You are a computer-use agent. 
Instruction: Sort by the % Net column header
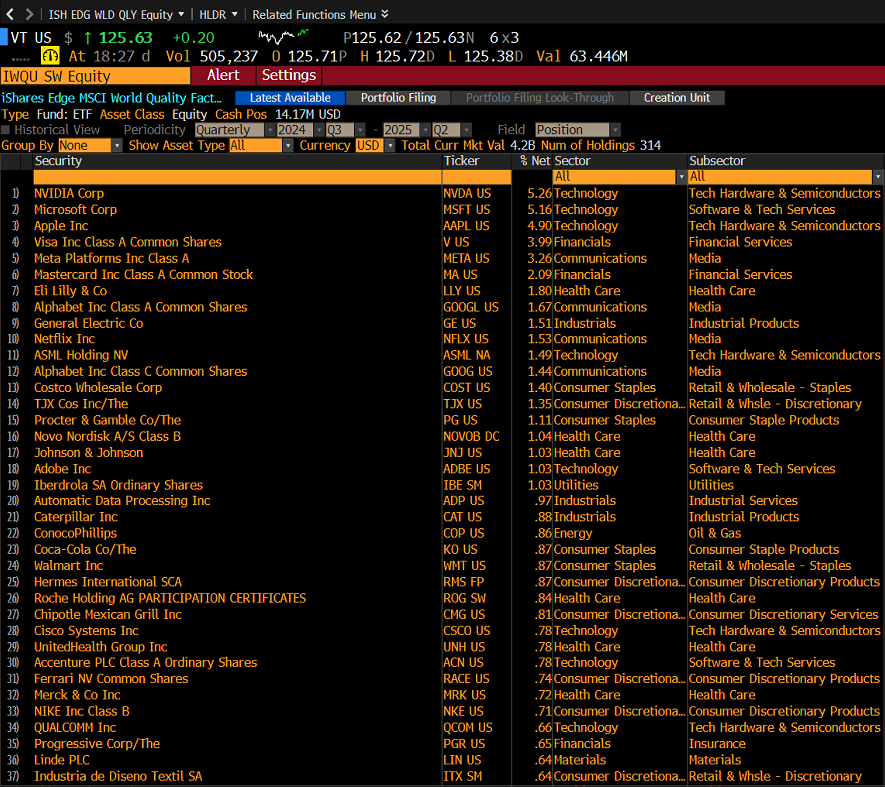coord(534,161)
